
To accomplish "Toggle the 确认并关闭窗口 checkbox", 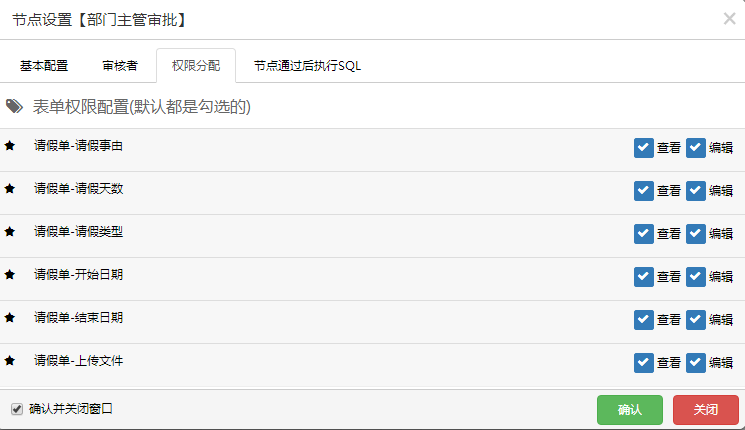I will point(17,409).
